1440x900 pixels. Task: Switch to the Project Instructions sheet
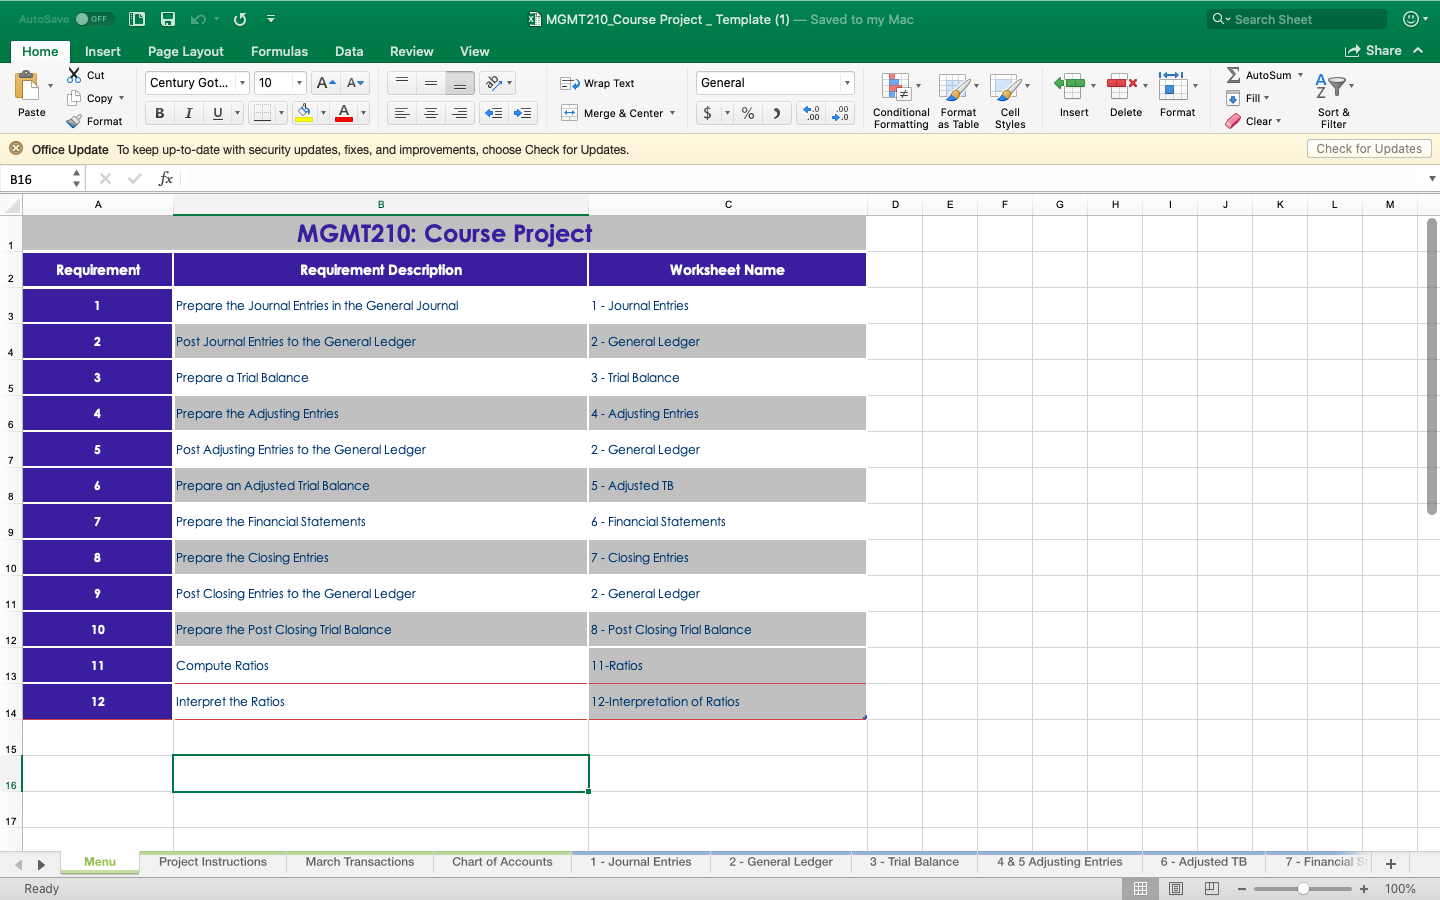coord(213,862)
